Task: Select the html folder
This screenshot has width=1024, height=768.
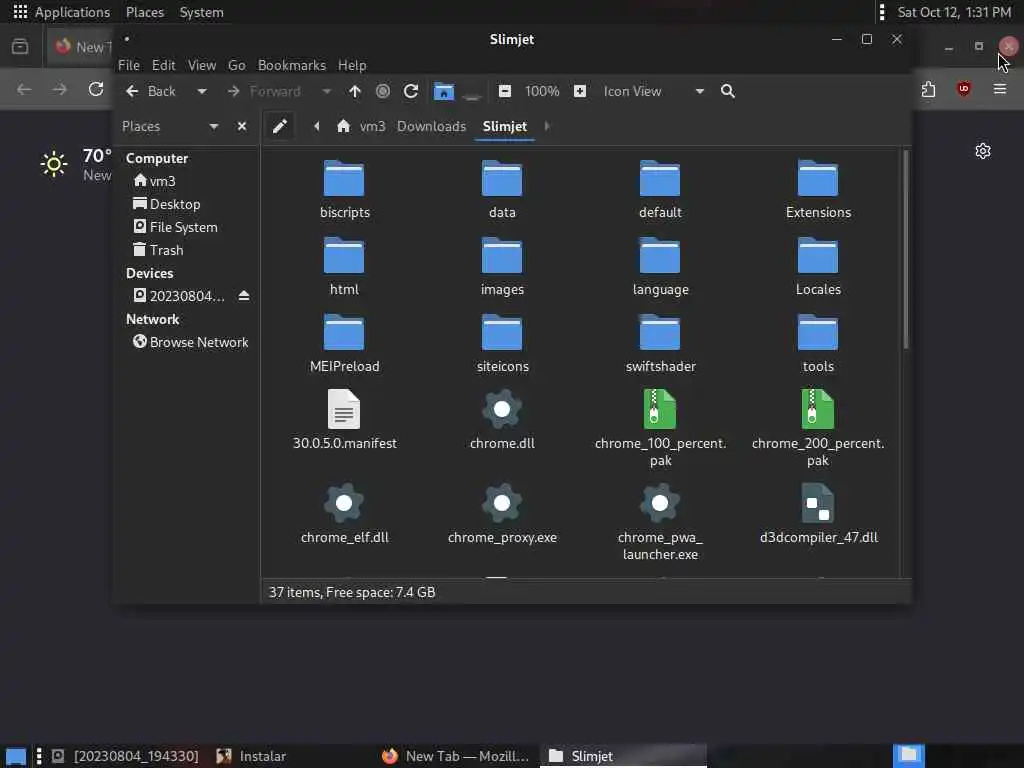Action: tap(344, 266)
